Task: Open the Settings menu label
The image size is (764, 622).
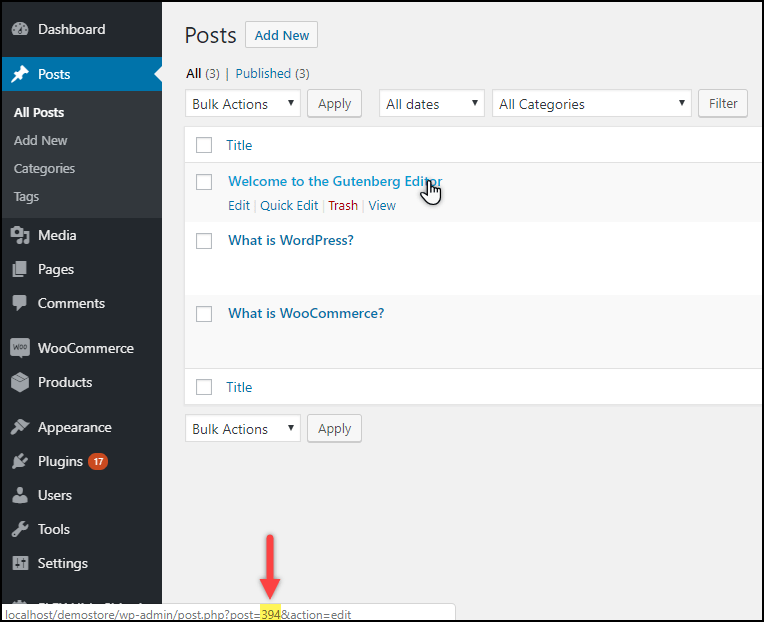Action: click(x=63, y=564)
